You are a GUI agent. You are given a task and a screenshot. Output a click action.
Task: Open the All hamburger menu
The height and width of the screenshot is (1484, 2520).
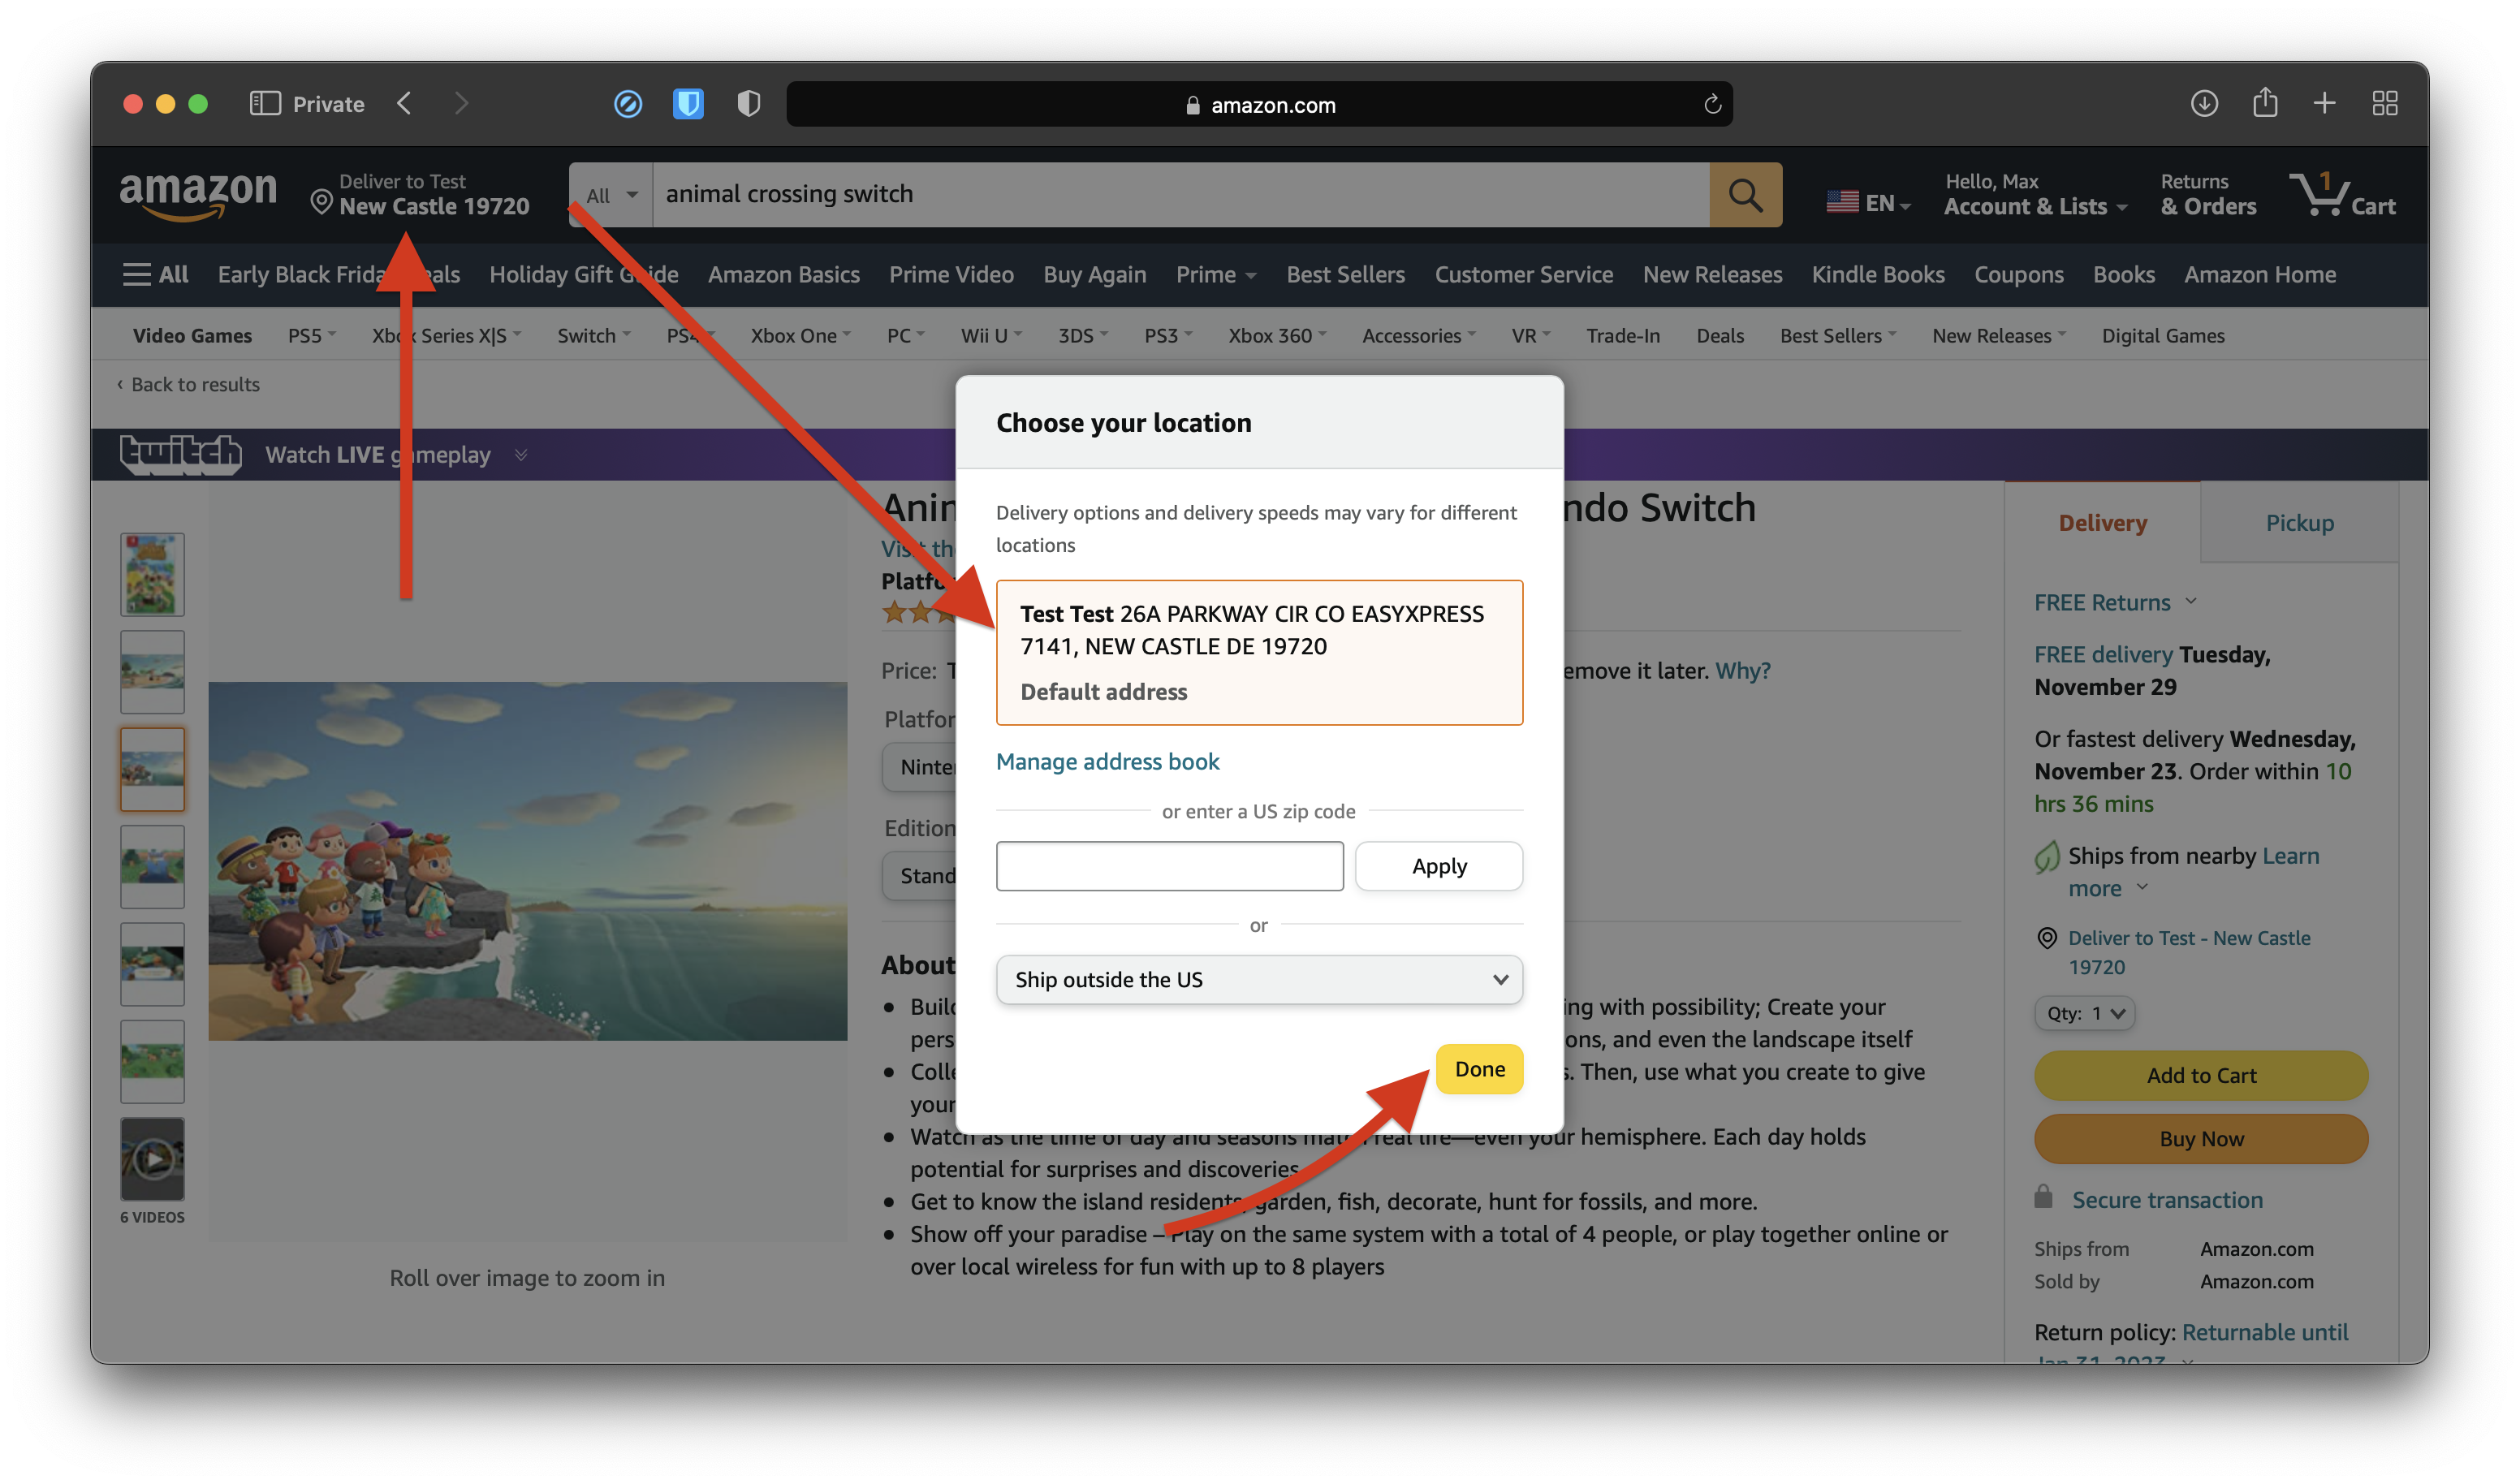155,274
